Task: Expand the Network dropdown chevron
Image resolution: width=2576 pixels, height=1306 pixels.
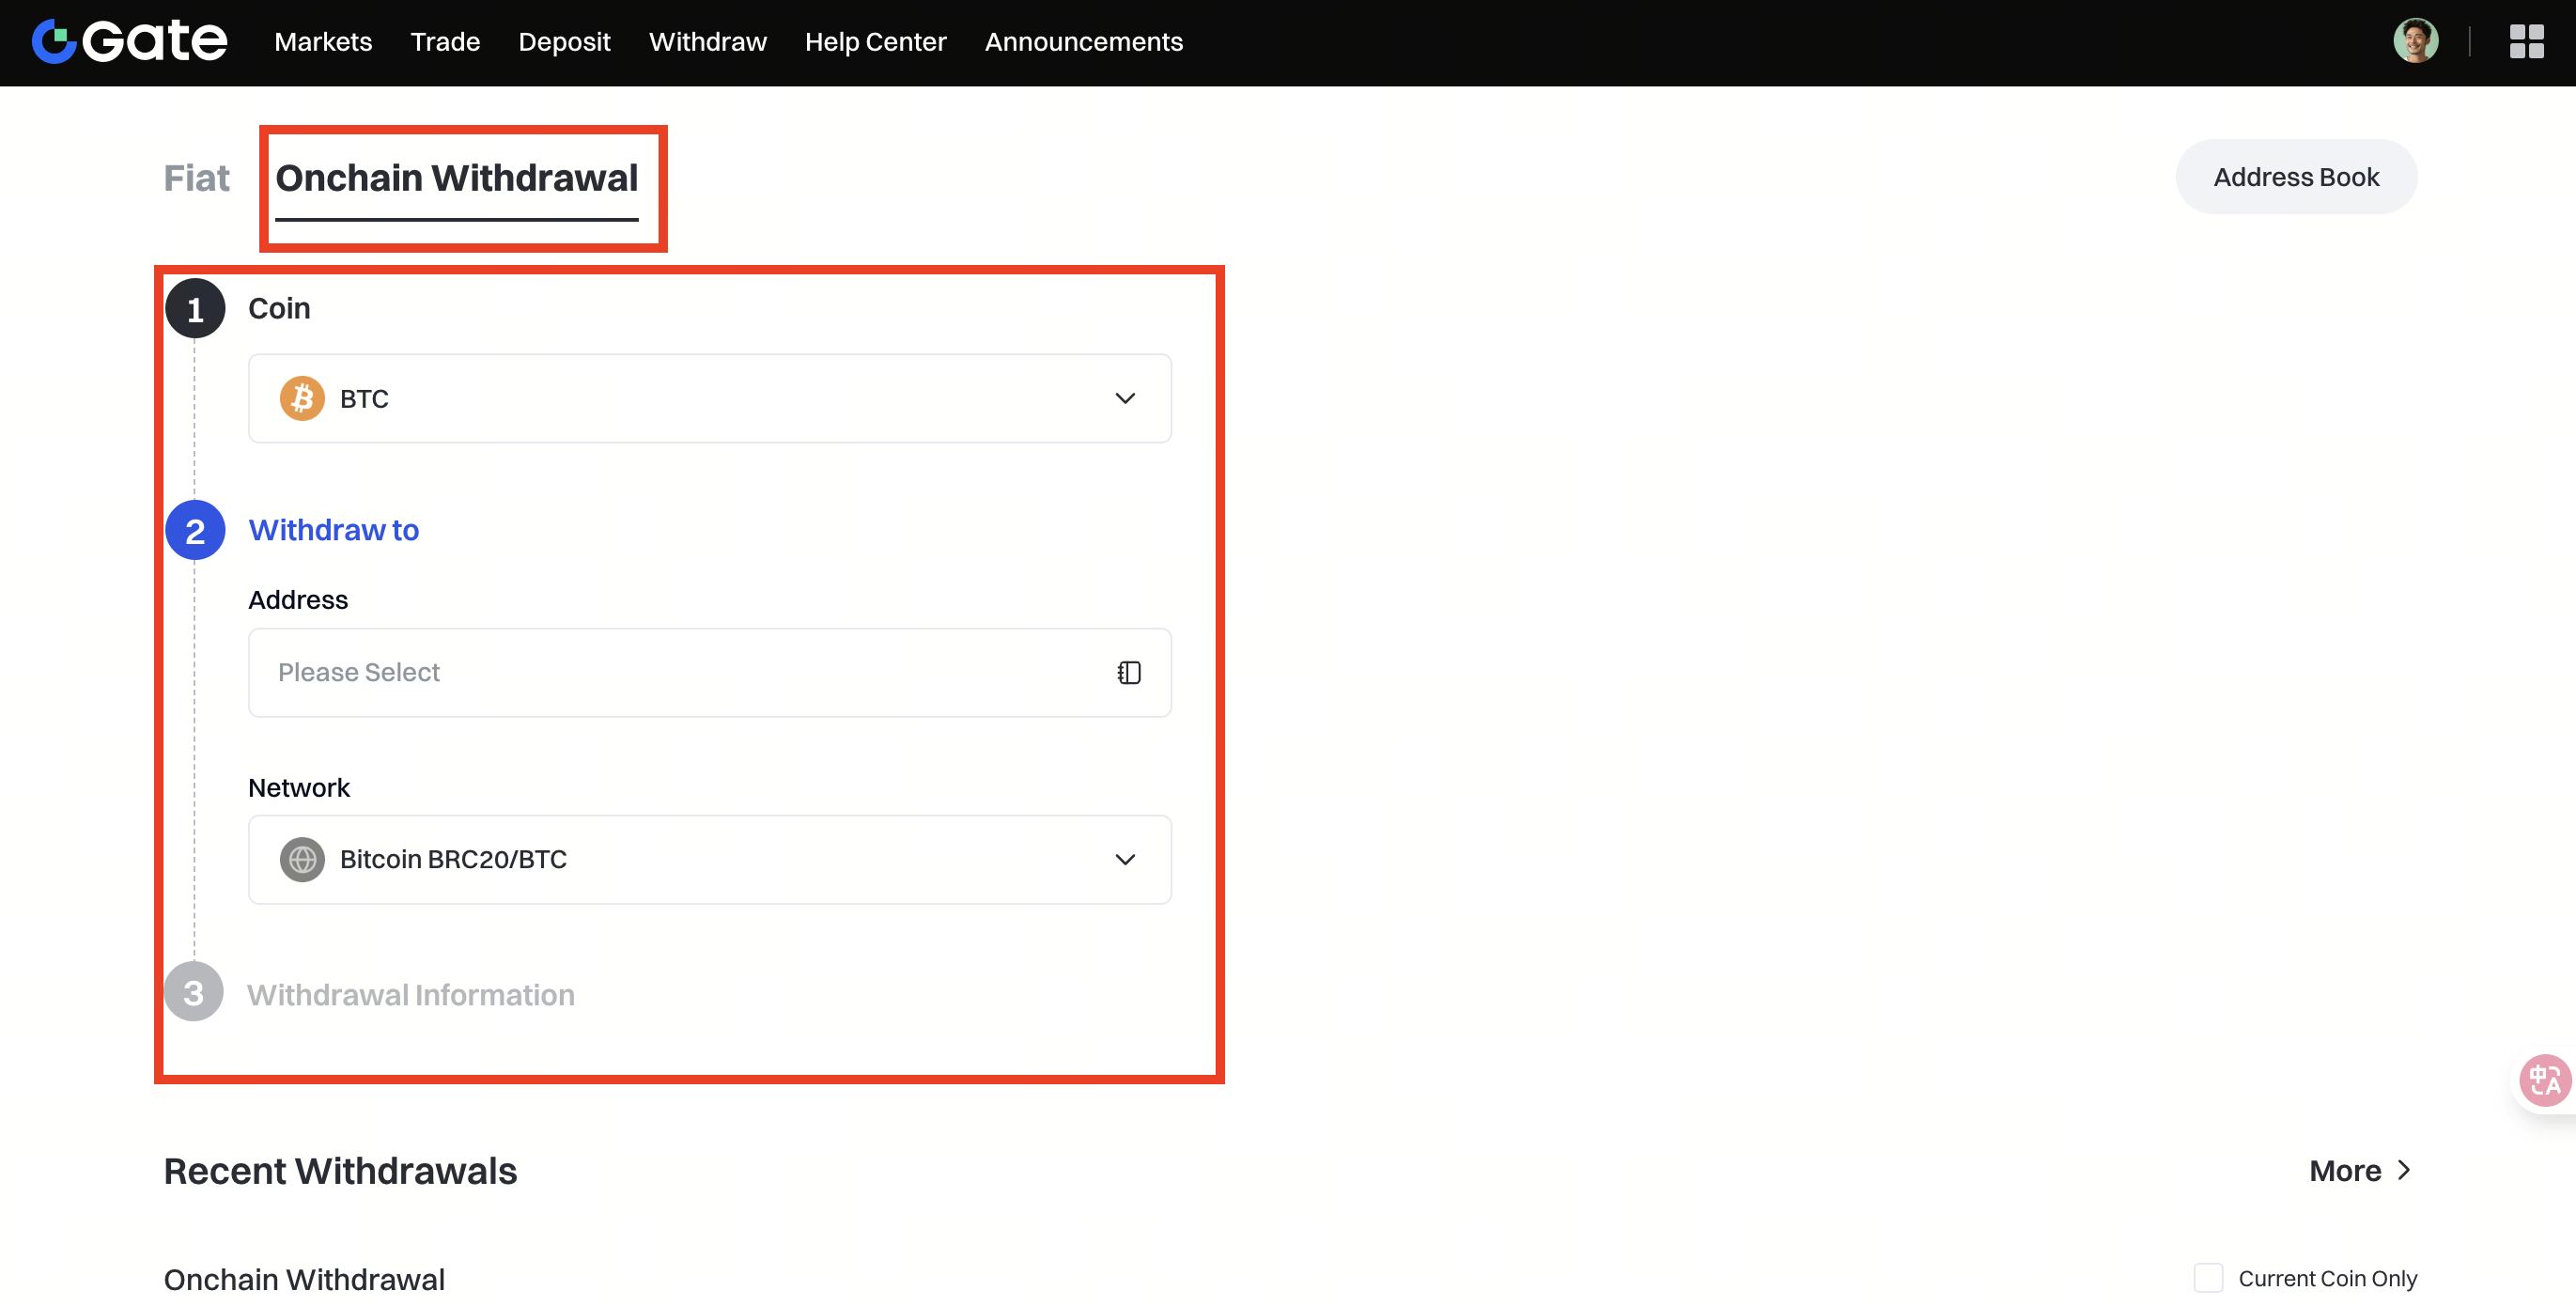Action: point(1125,860)
